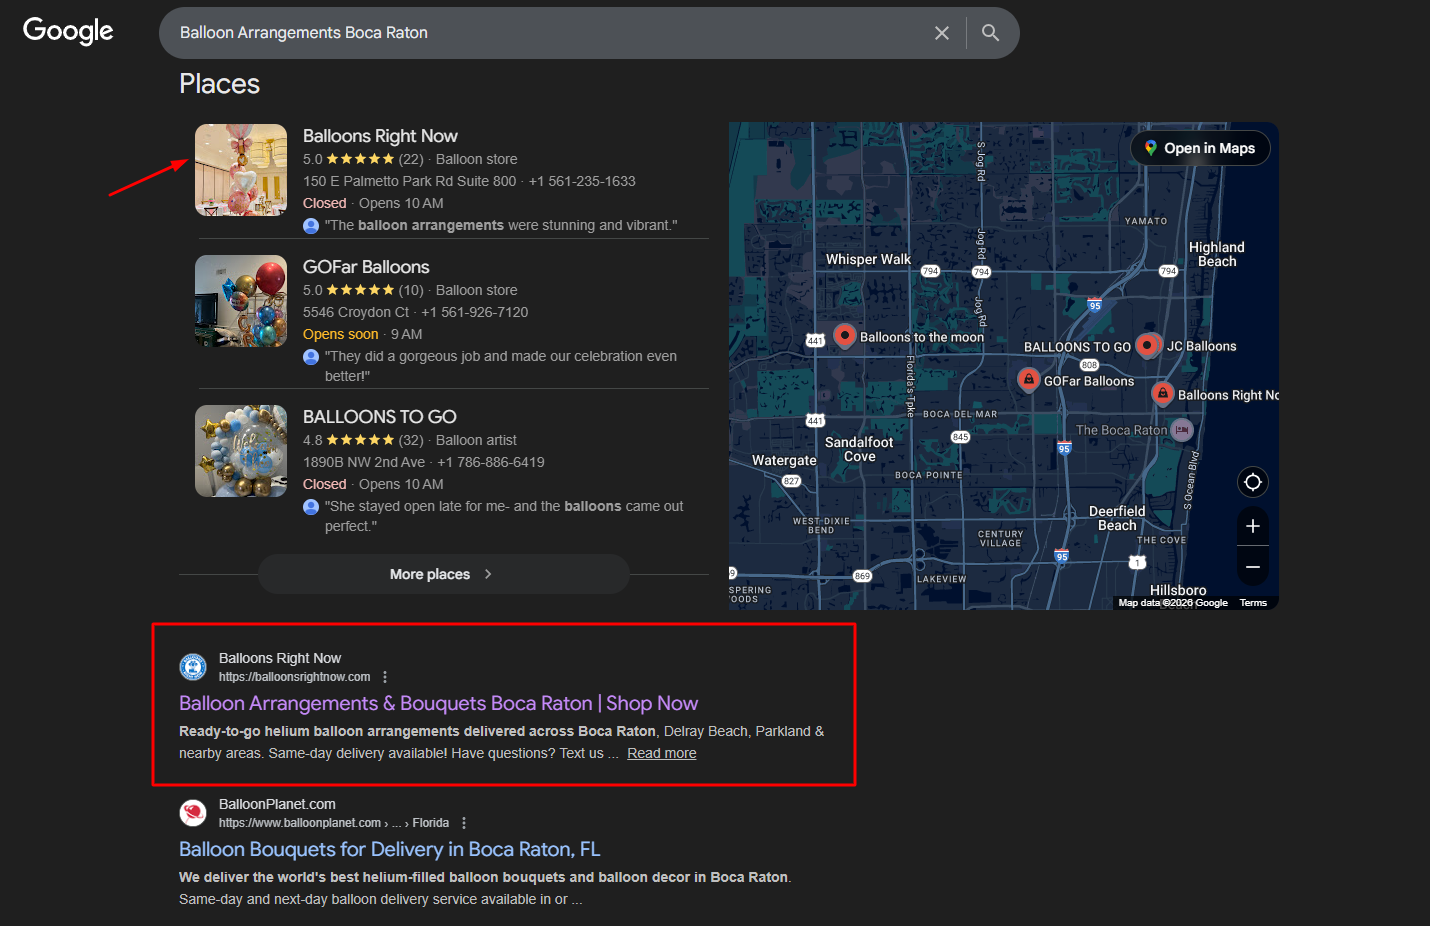Center map on your current location
Screen dimensions: 1430x926
coord(1252,482)
